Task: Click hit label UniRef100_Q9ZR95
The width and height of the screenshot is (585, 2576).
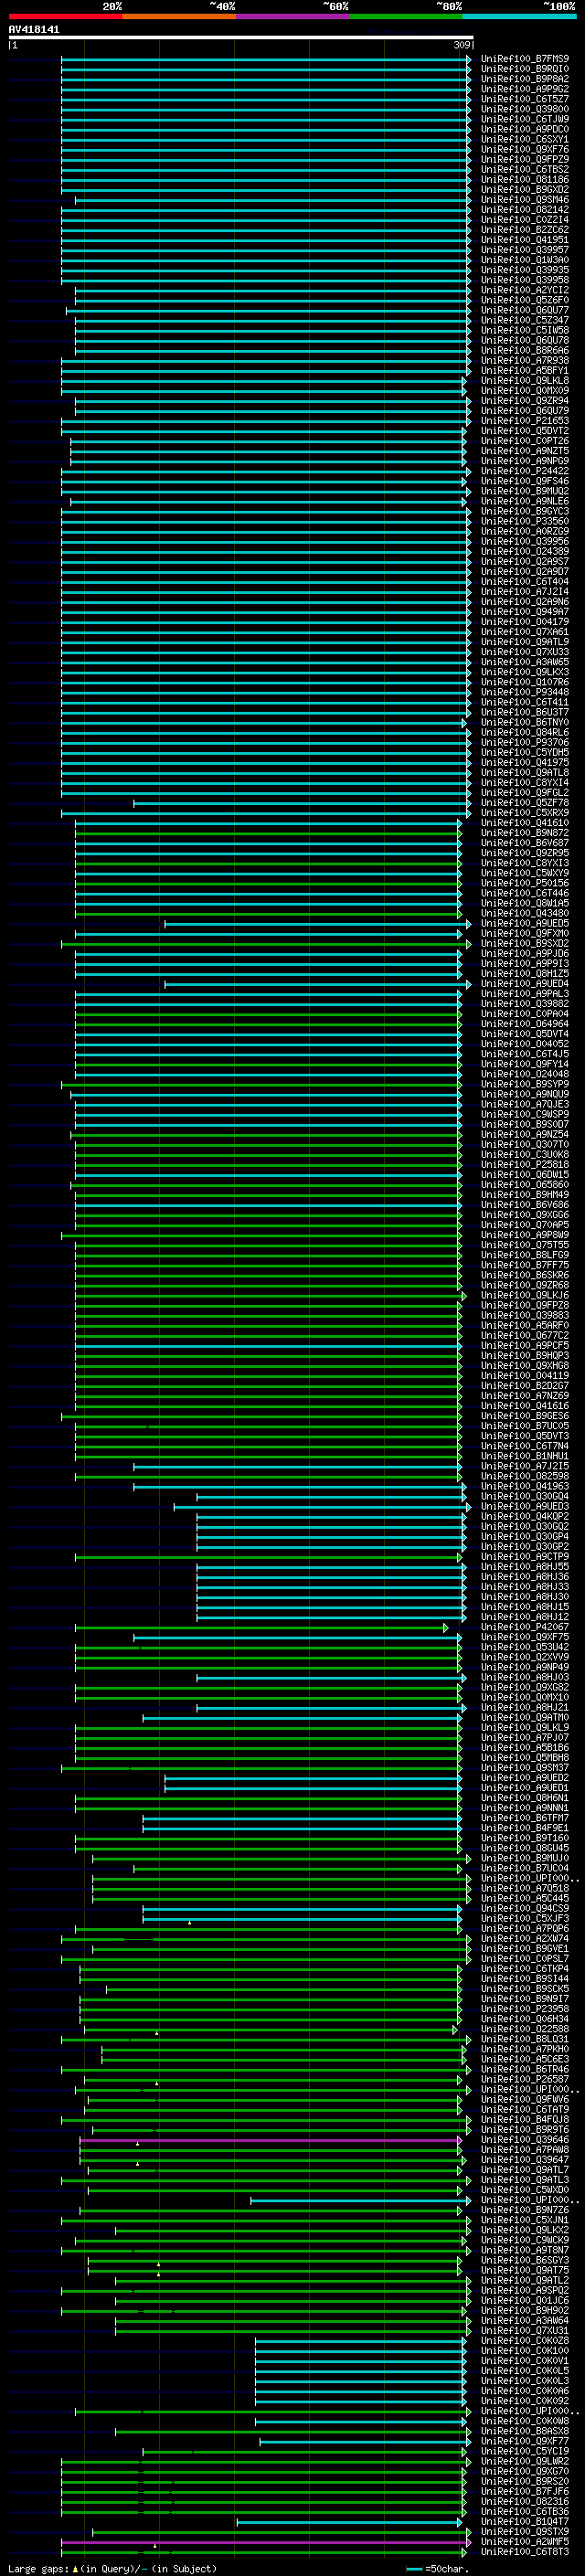Action: 525,853
